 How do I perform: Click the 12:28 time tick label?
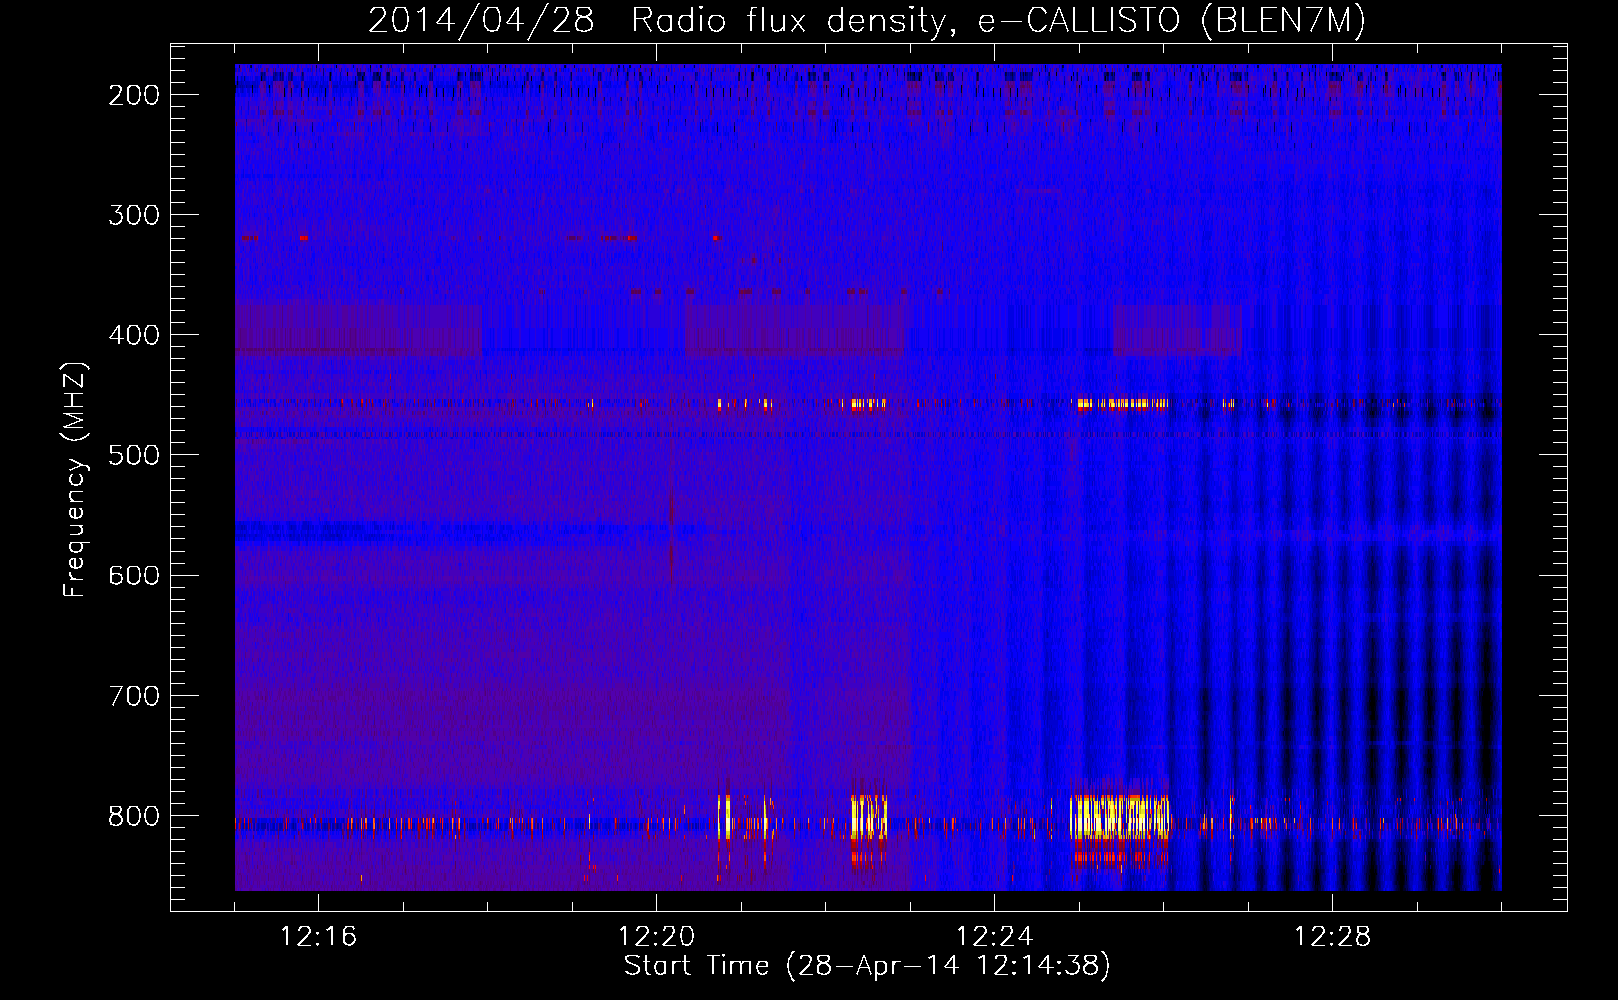click(1332, 937)
